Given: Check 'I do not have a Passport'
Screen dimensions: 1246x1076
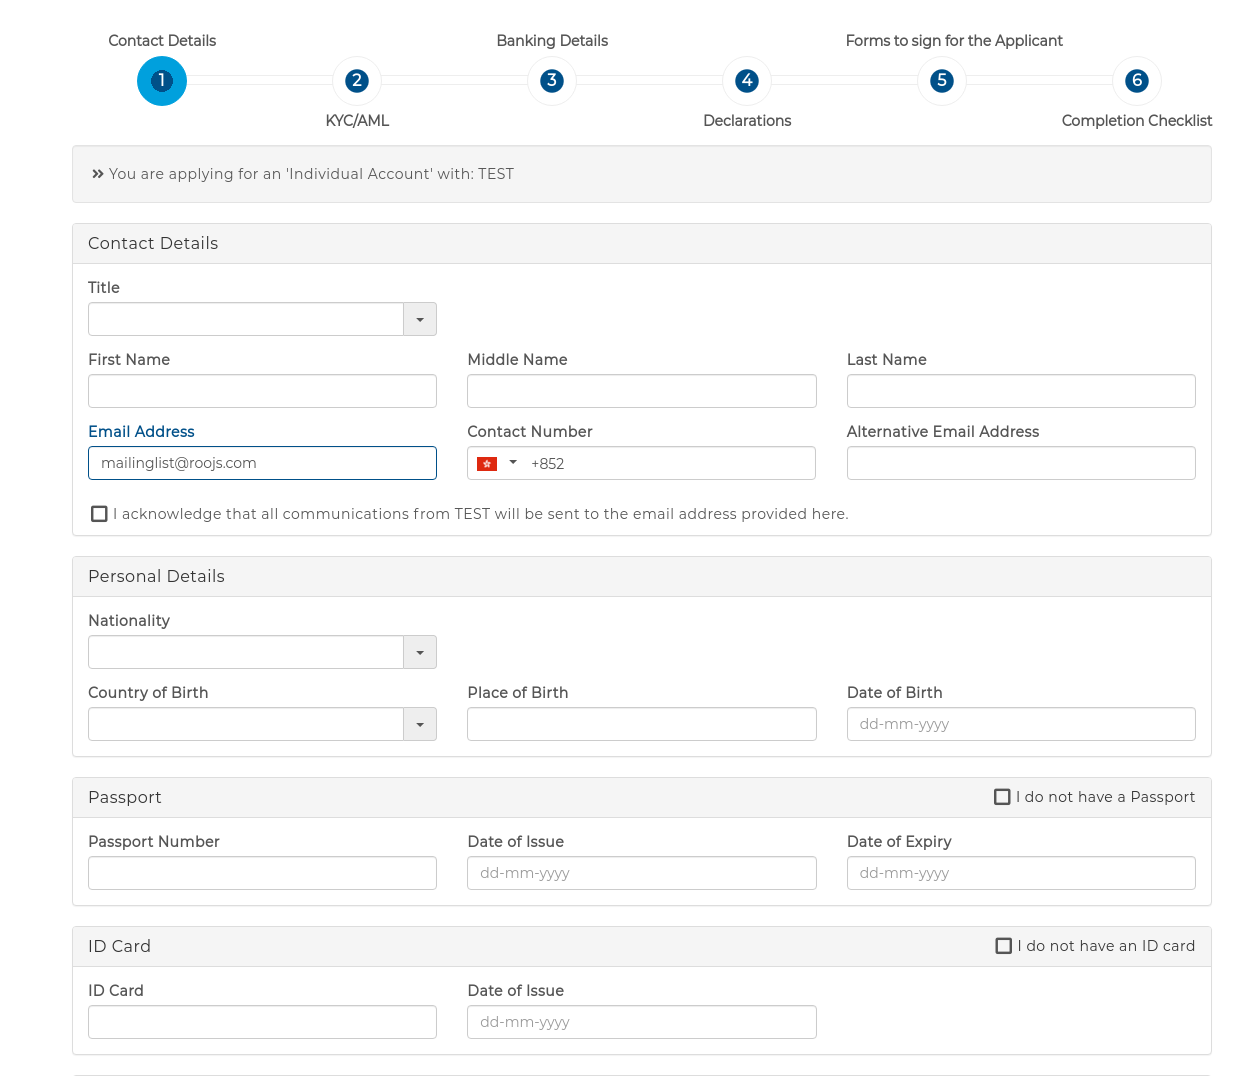Looking at the screenshot, I should [1002, 797].
